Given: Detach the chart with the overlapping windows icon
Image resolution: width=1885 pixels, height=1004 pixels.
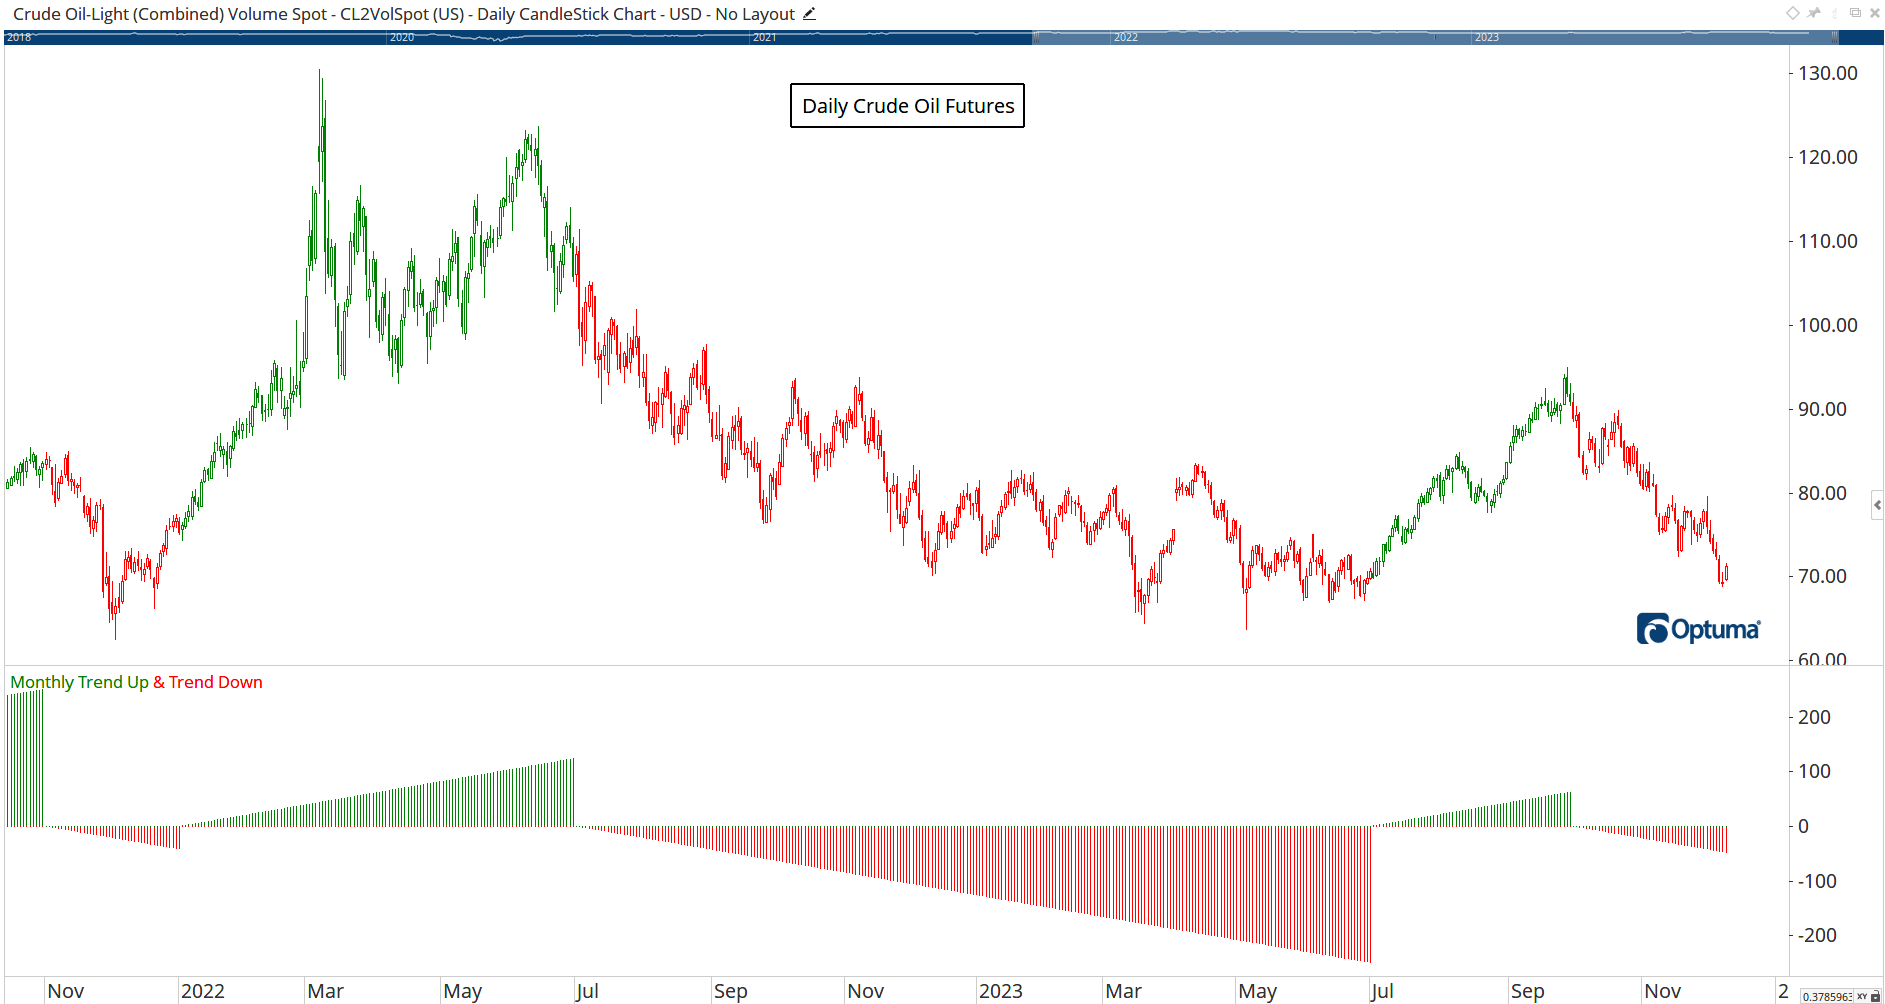Looking at the screenshot, I should pos(1855,13).
